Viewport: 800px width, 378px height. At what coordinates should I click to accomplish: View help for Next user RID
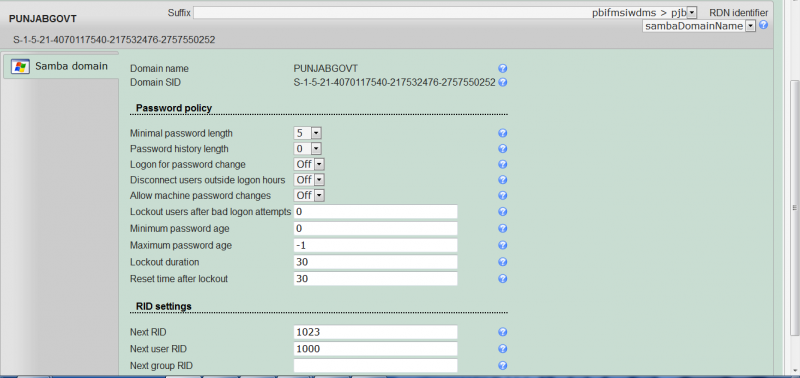click(503, 349)
